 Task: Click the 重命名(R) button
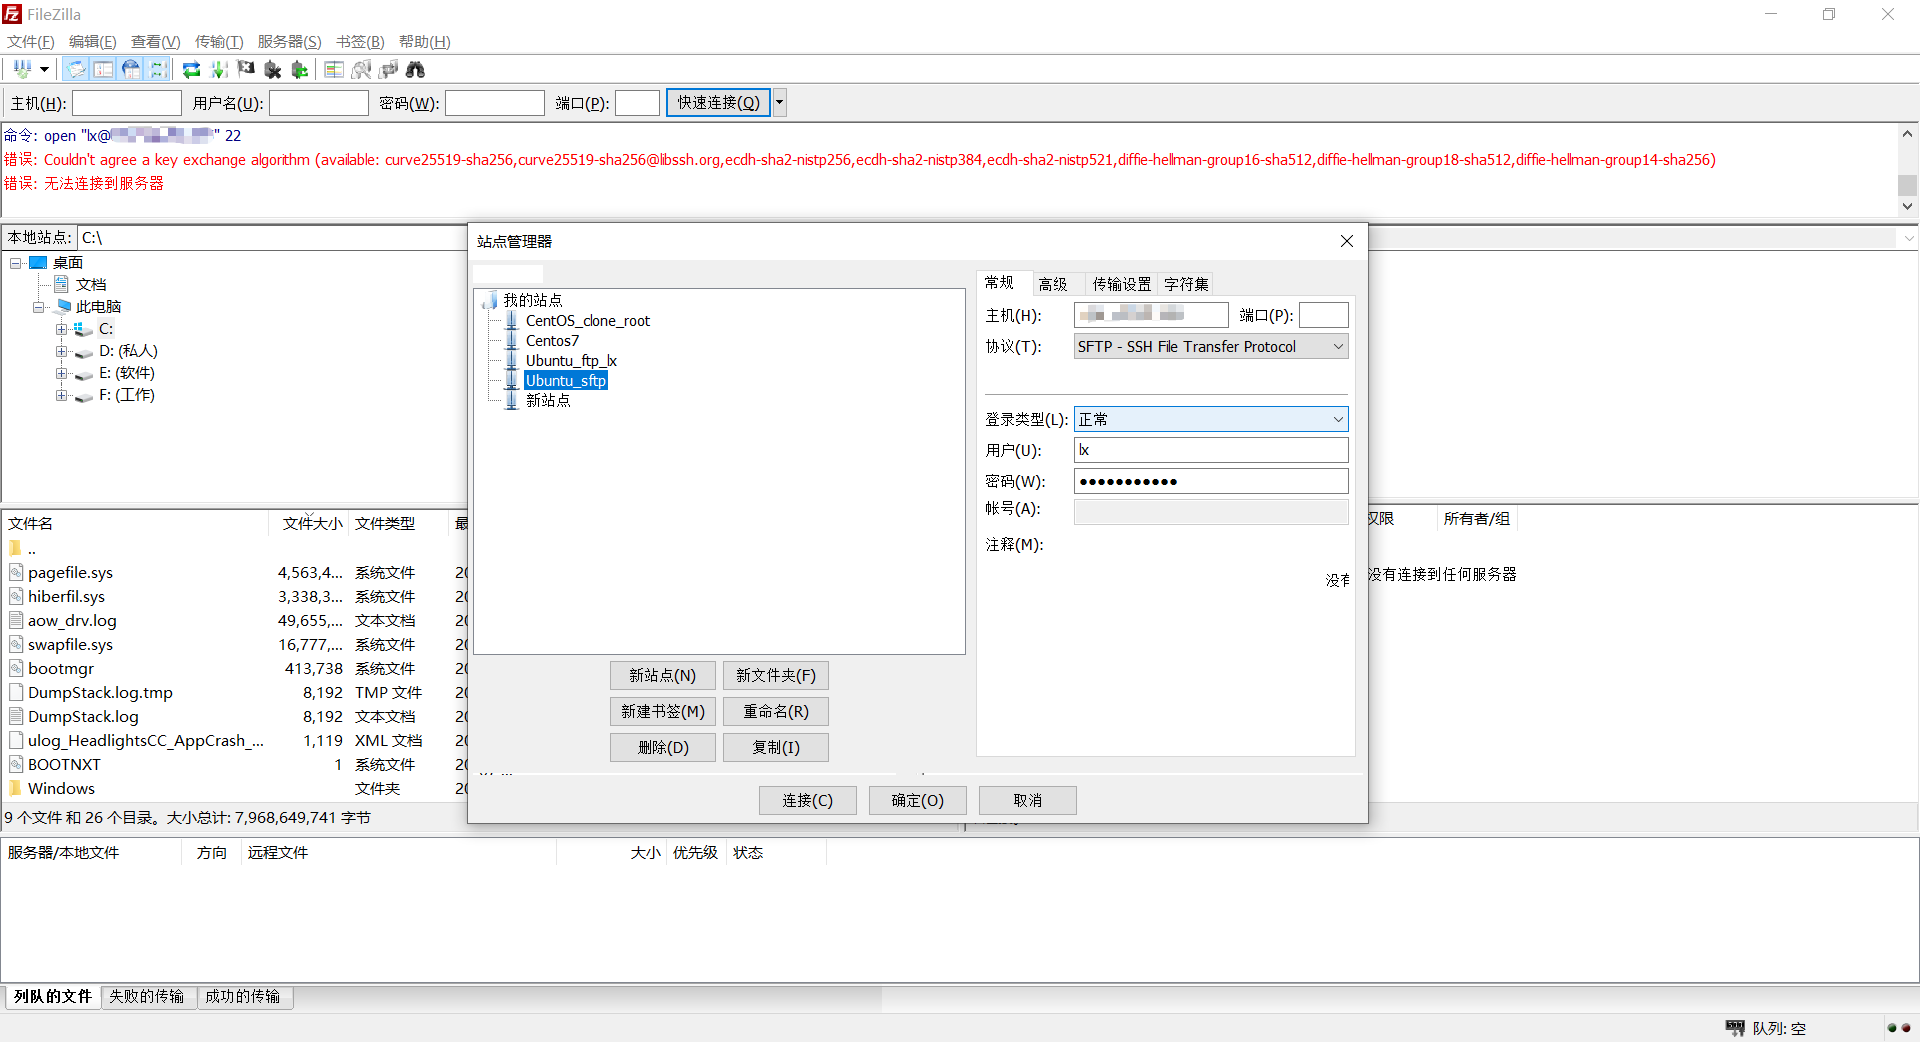coord(776,712)
